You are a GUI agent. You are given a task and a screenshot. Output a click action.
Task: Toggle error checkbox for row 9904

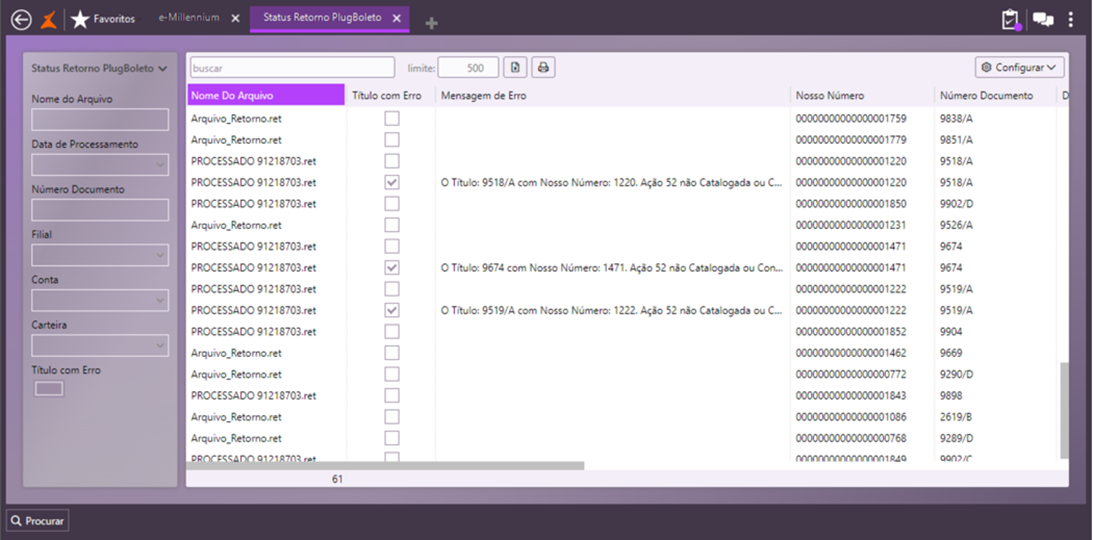[392, 332]
